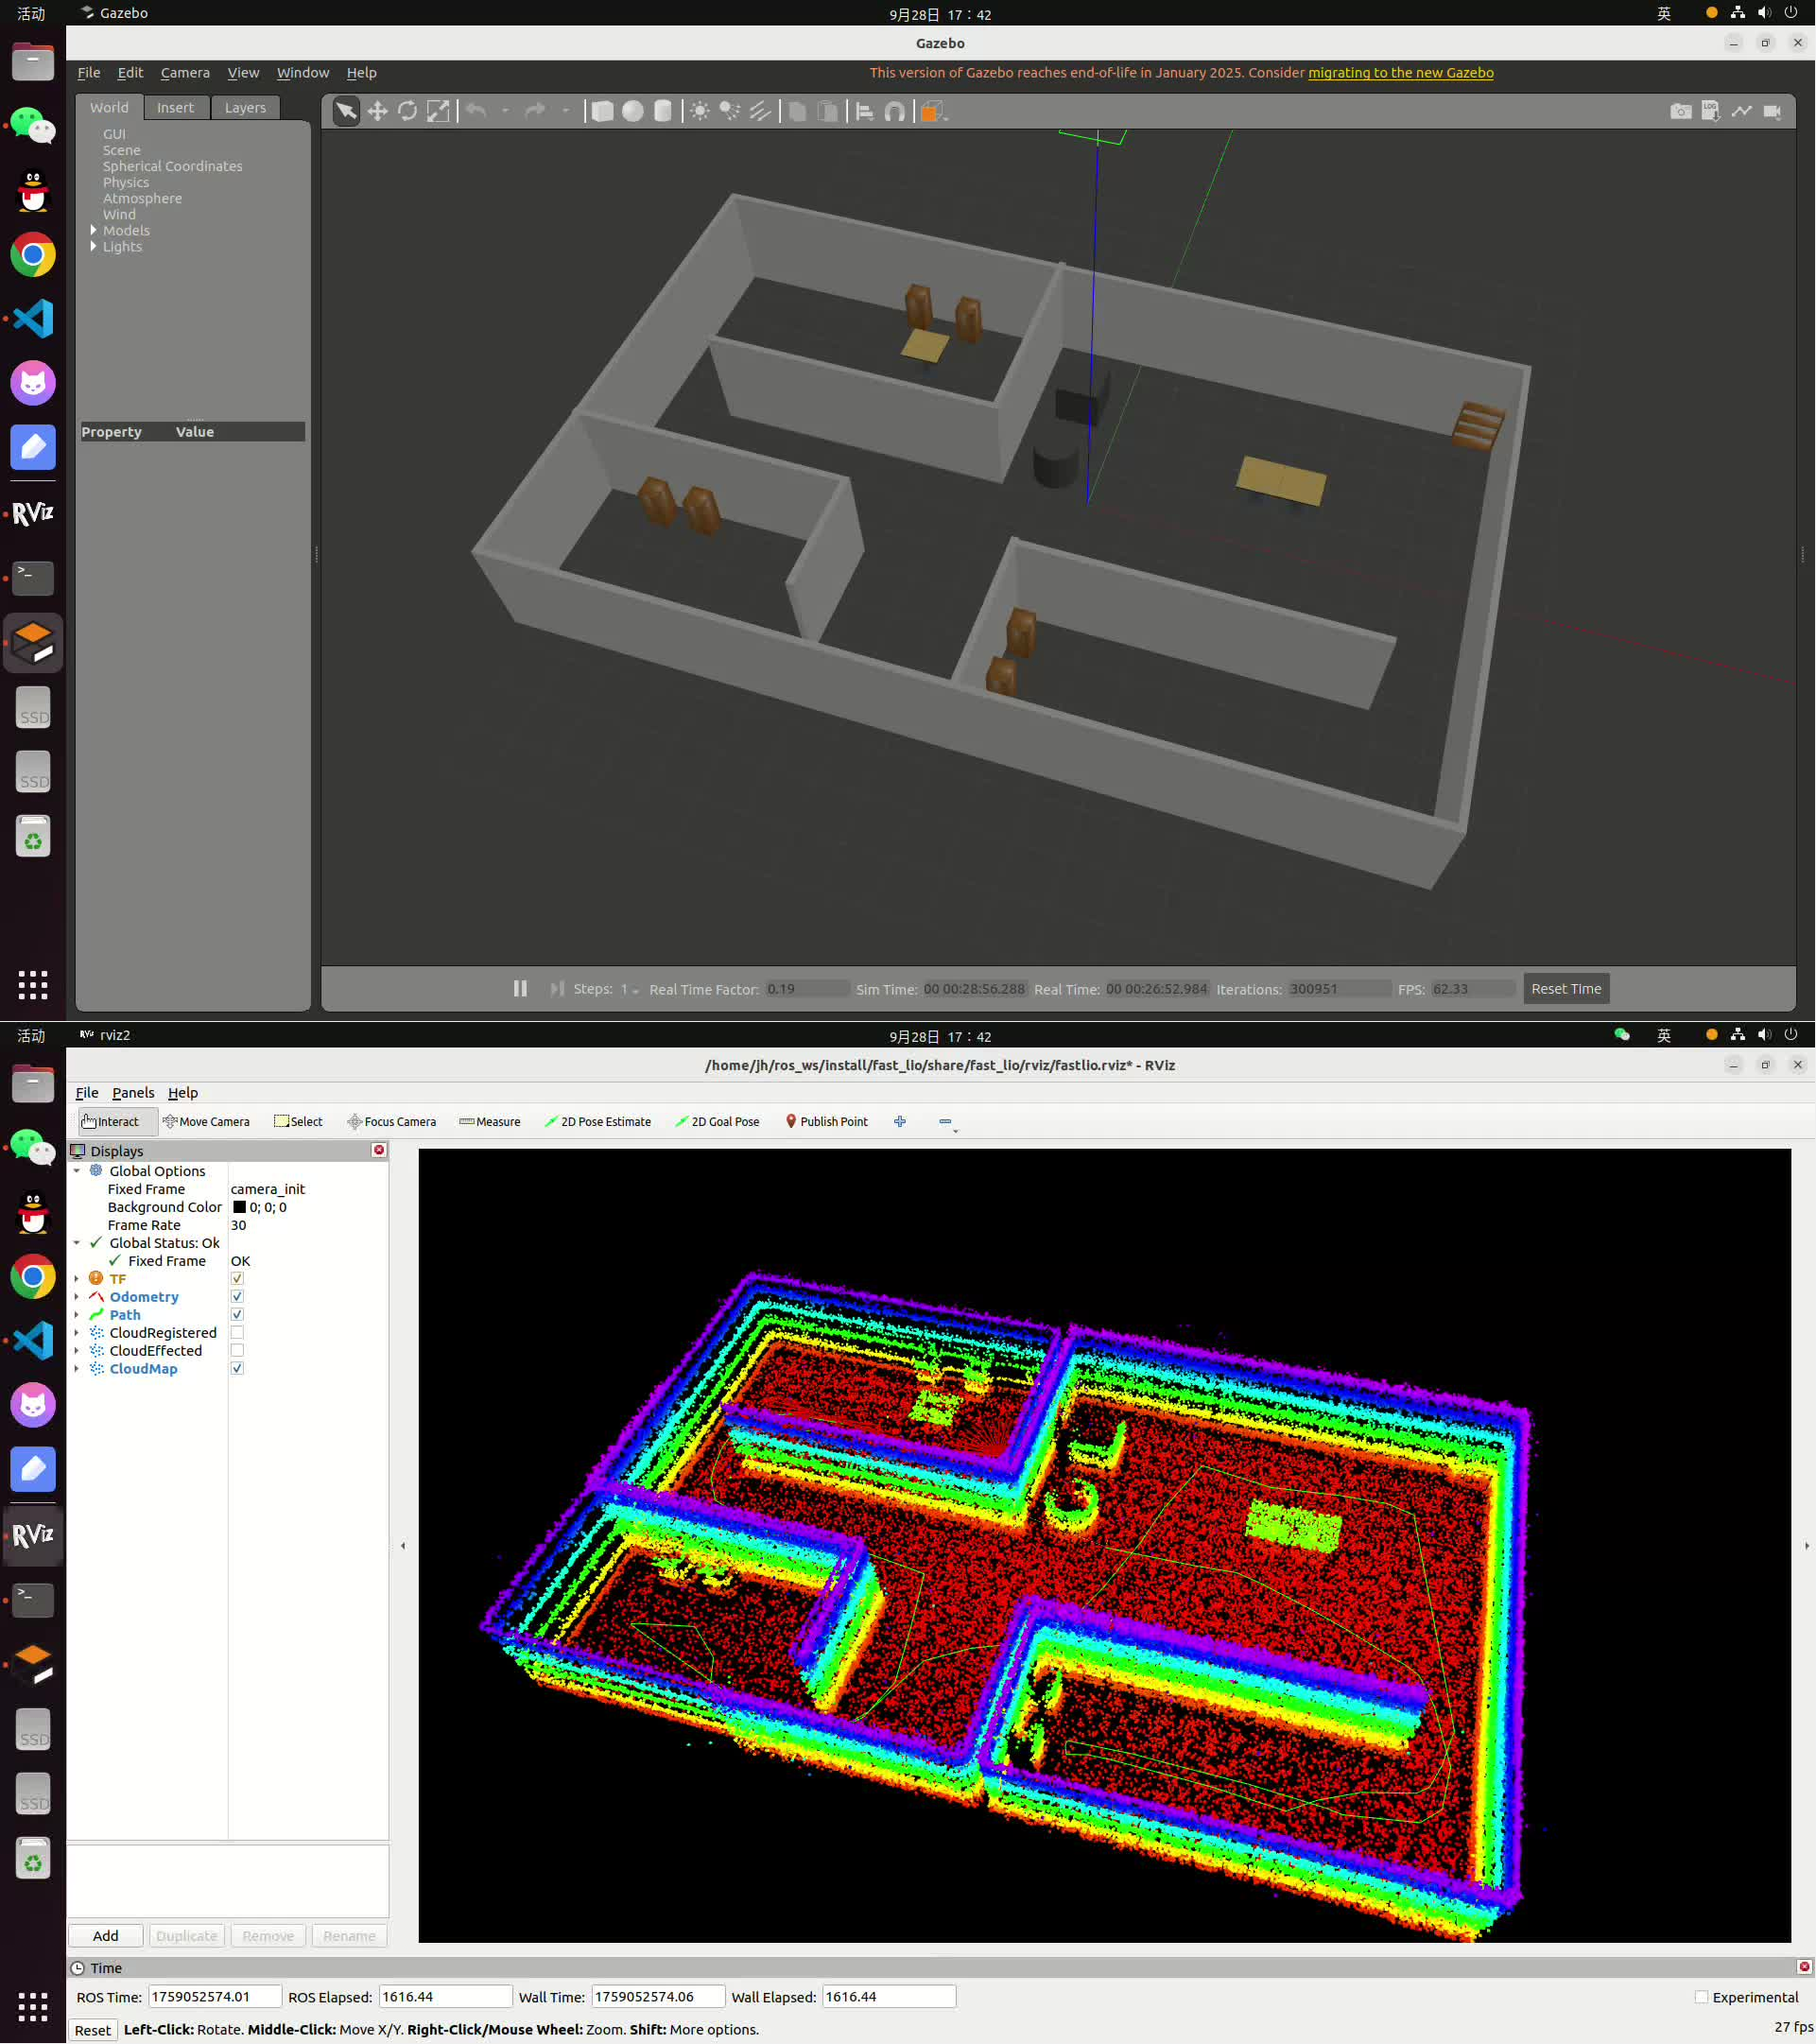
Task: Expand the Odometry display properties
Action: coord(77,1297)
